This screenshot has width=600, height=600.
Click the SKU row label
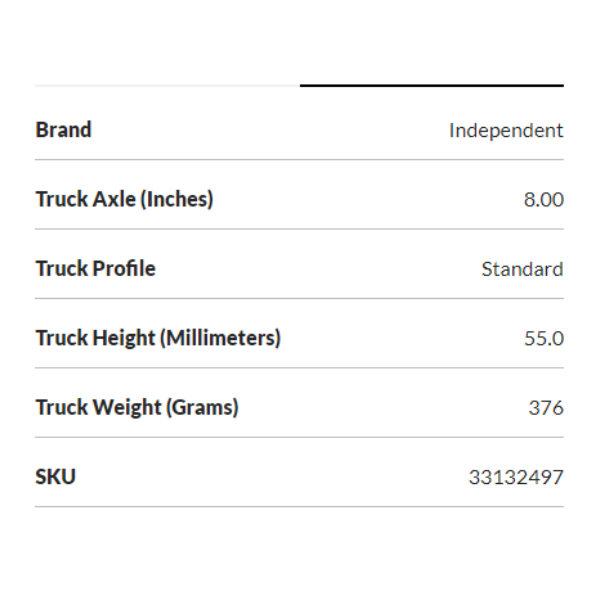55,476
